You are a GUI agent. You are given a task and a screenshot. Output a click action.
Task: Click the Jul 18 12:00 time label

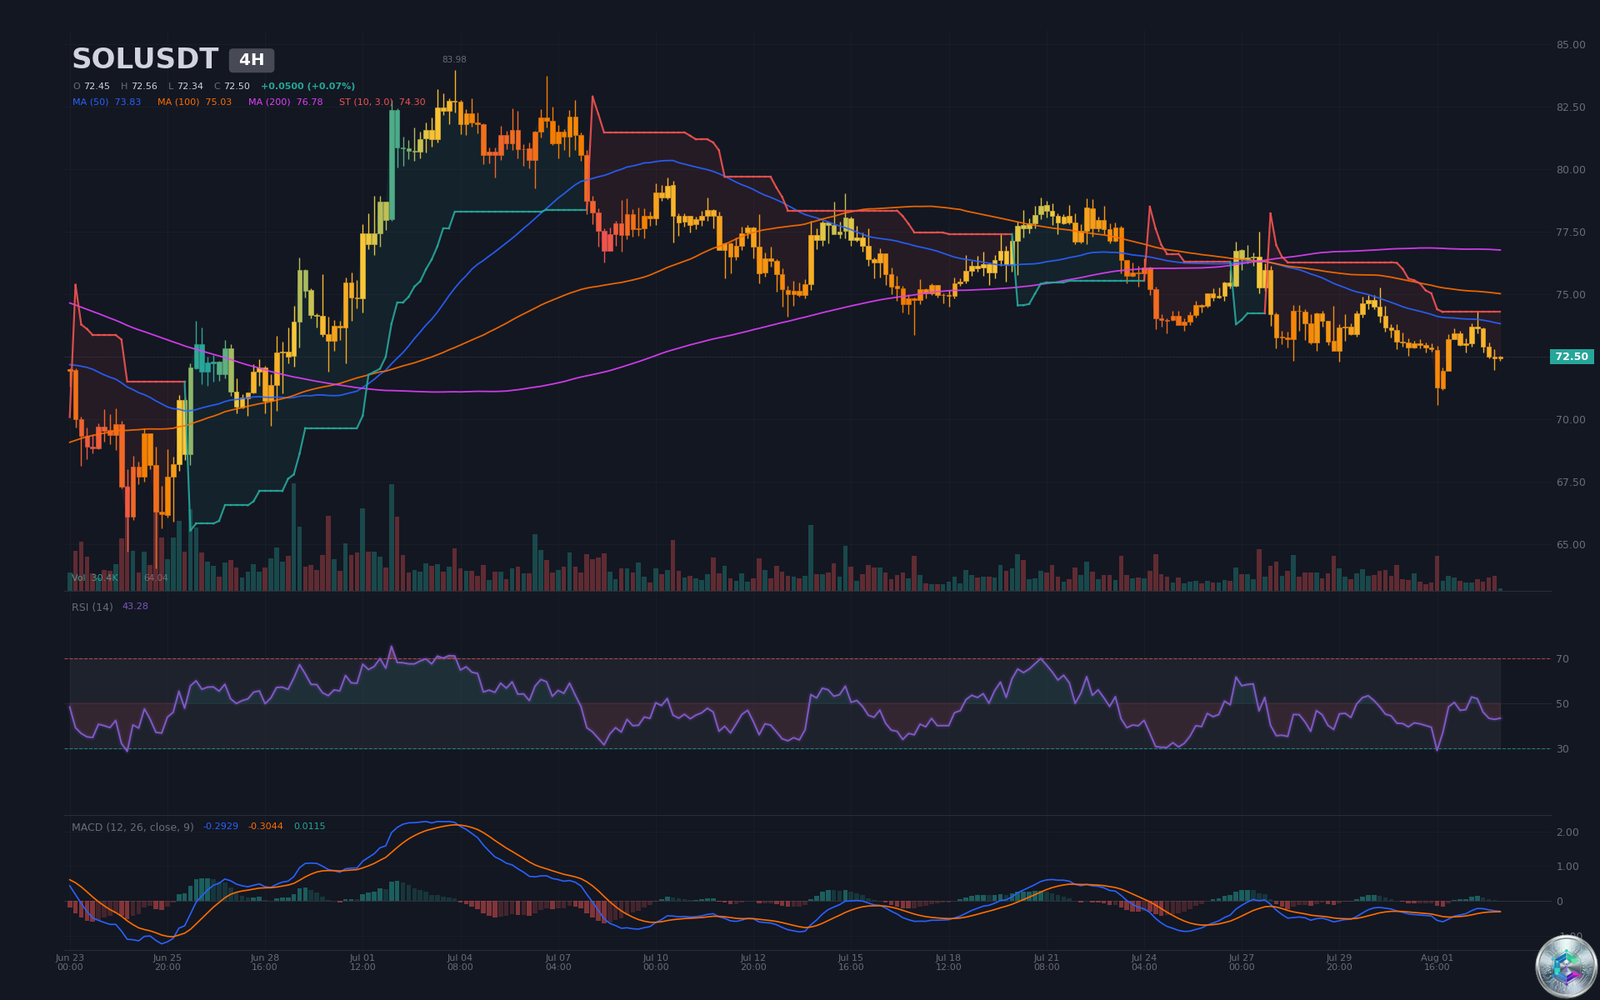tap(948, 962)
